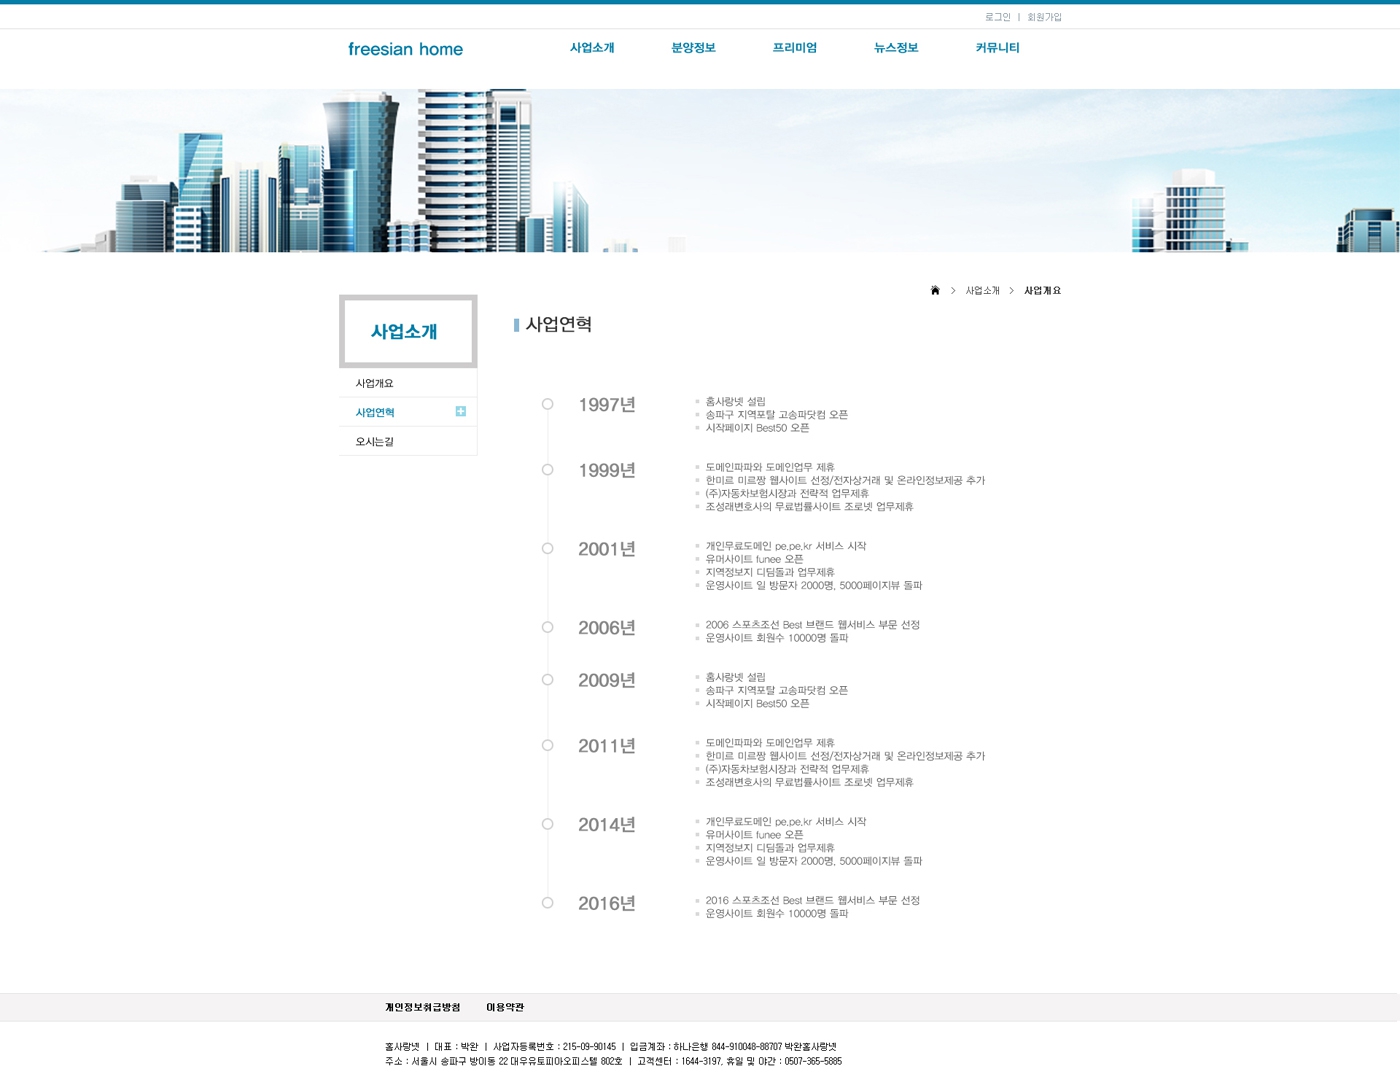Screen dimensions: 1400x1085
Task: Open the 사업소개 top menu
Action: [592, 48]
